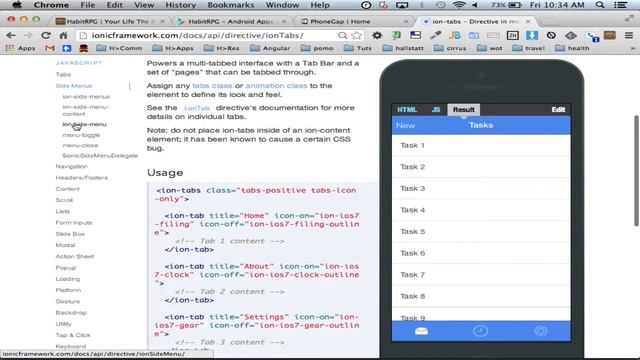Open the Gmail bookmark icon
This screenshot has height=360, width=640.
pos(50,48)
